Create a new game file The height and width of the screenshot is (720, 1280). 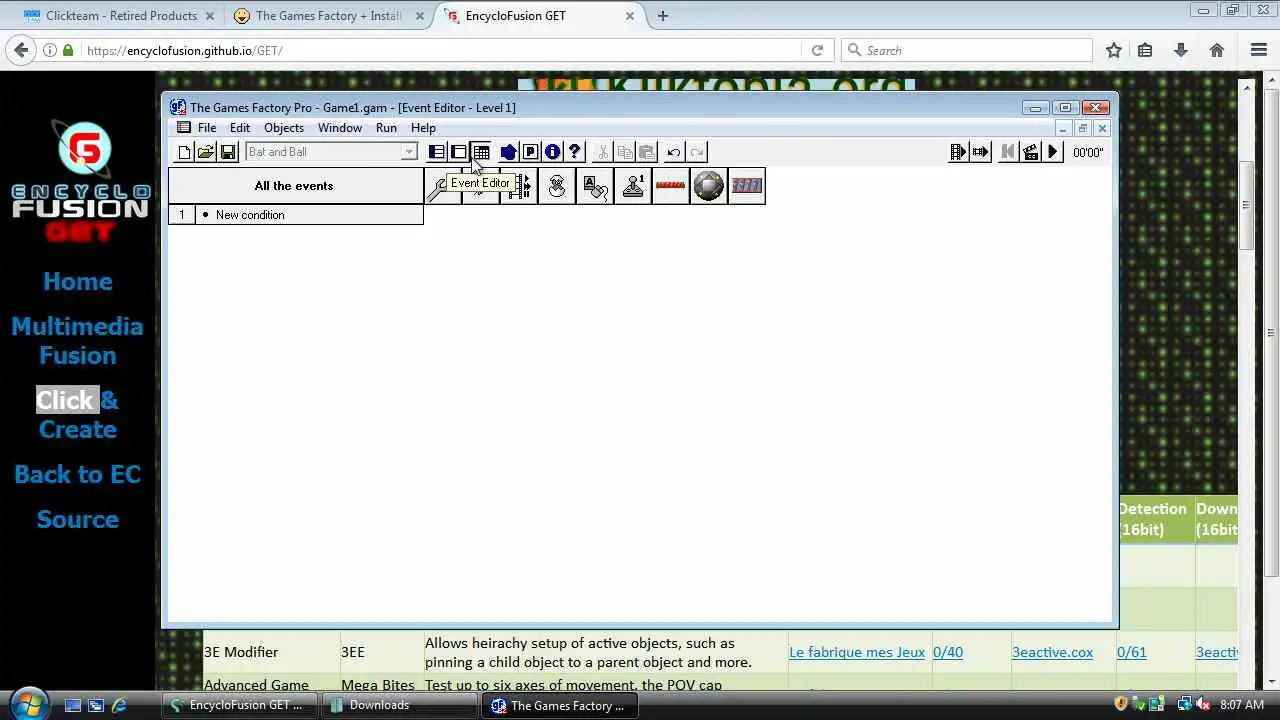coord(184,152)
